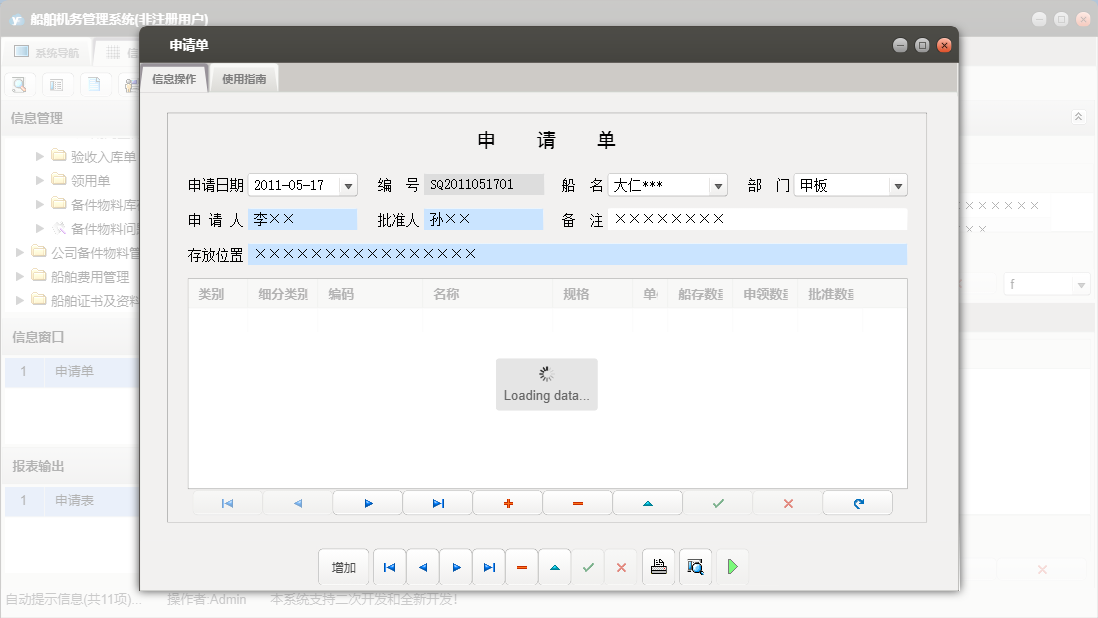Select the print icon in the bottom toolbar
This screenshot has width=1098, height=618.
[658, 567]
